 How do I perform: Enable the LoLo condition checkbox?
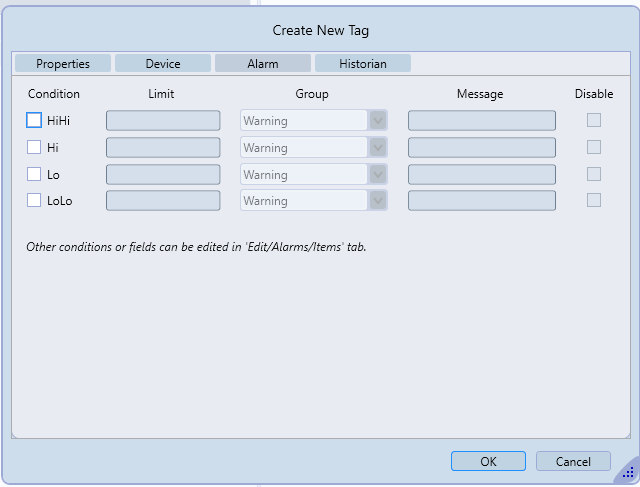34,201
